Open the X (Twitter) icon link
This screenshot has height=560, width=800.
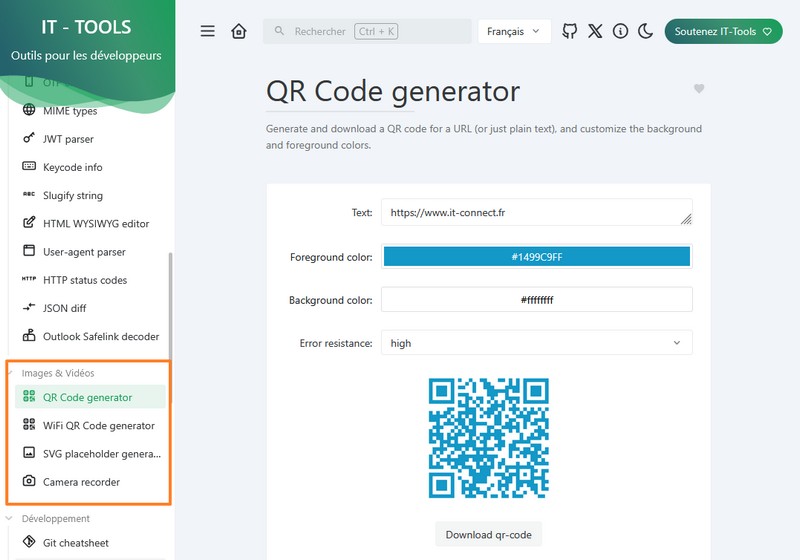(595, 31)
